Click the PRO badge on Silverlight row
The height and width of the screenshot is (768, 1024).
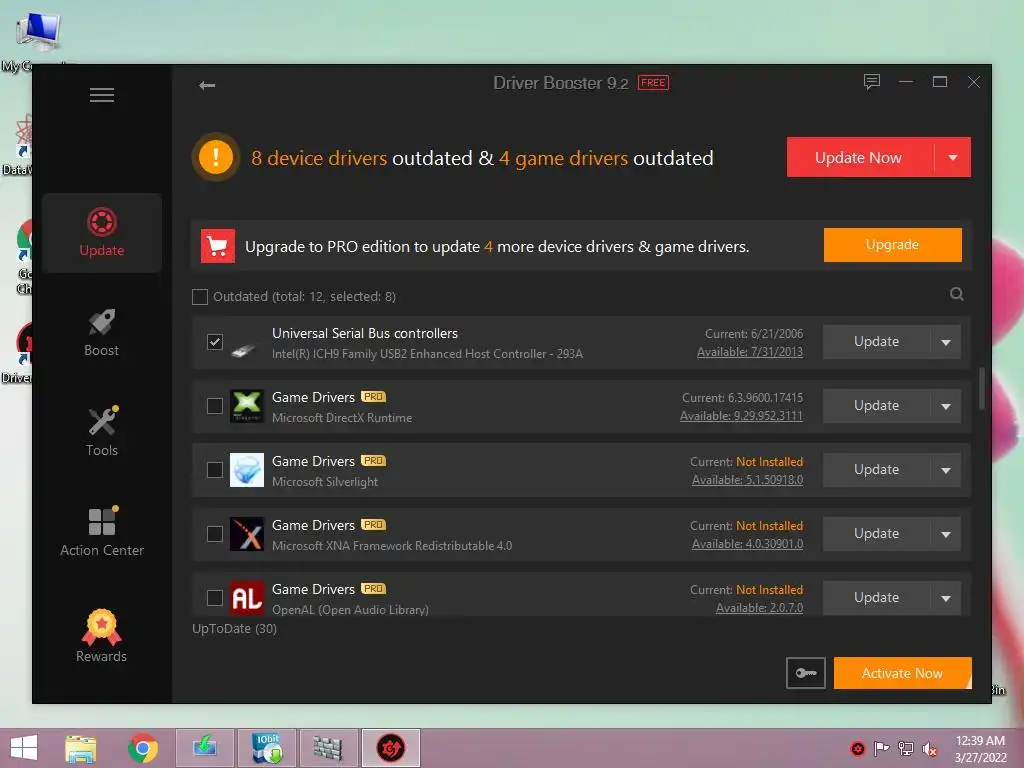[x=374, y=460]
